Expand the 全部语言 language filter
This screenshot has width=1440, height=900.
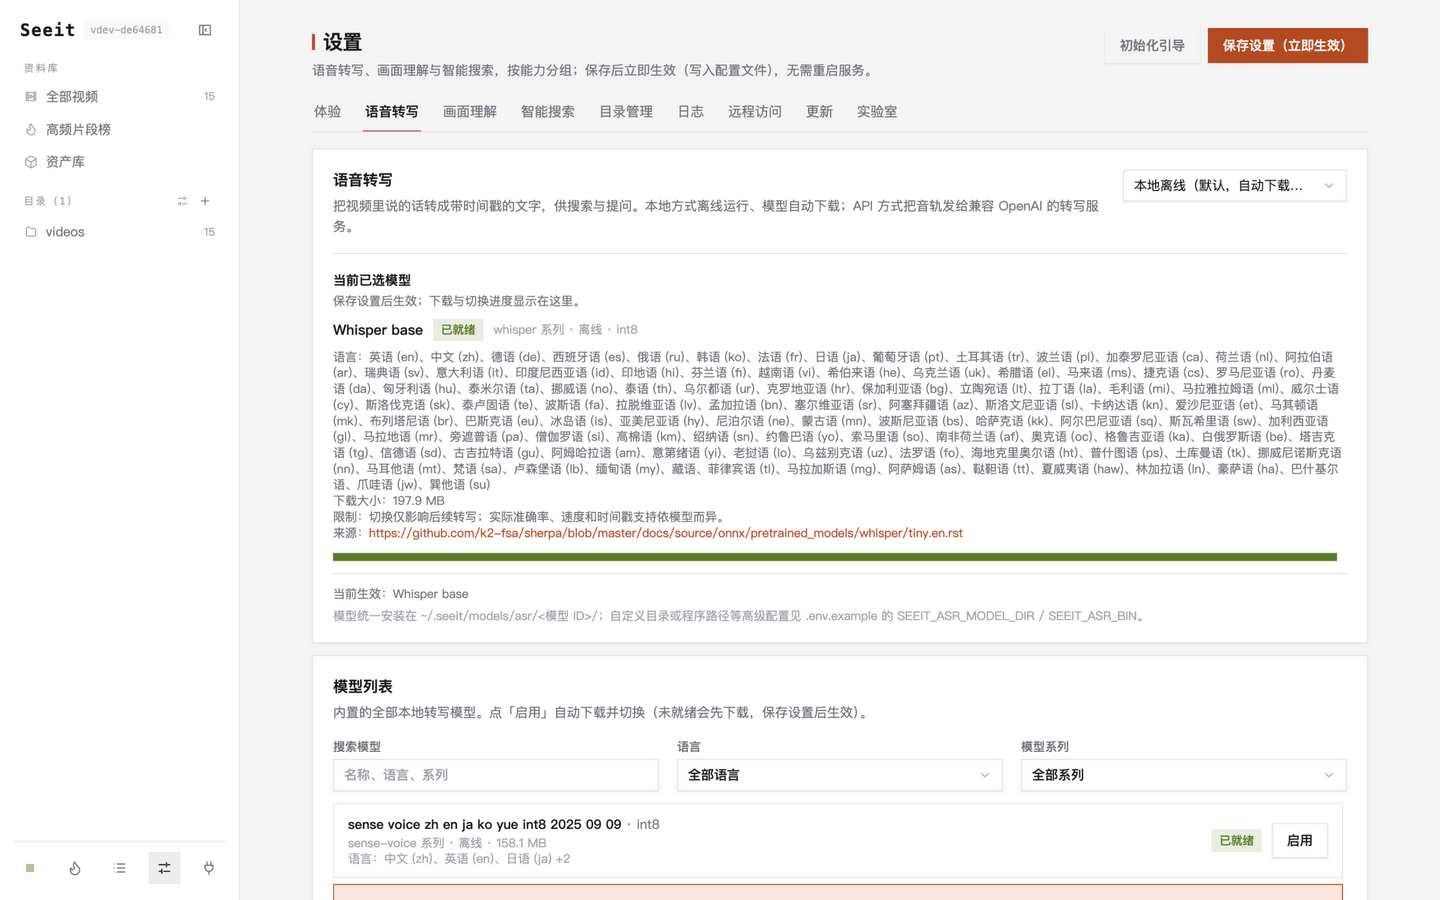[839, 775]
